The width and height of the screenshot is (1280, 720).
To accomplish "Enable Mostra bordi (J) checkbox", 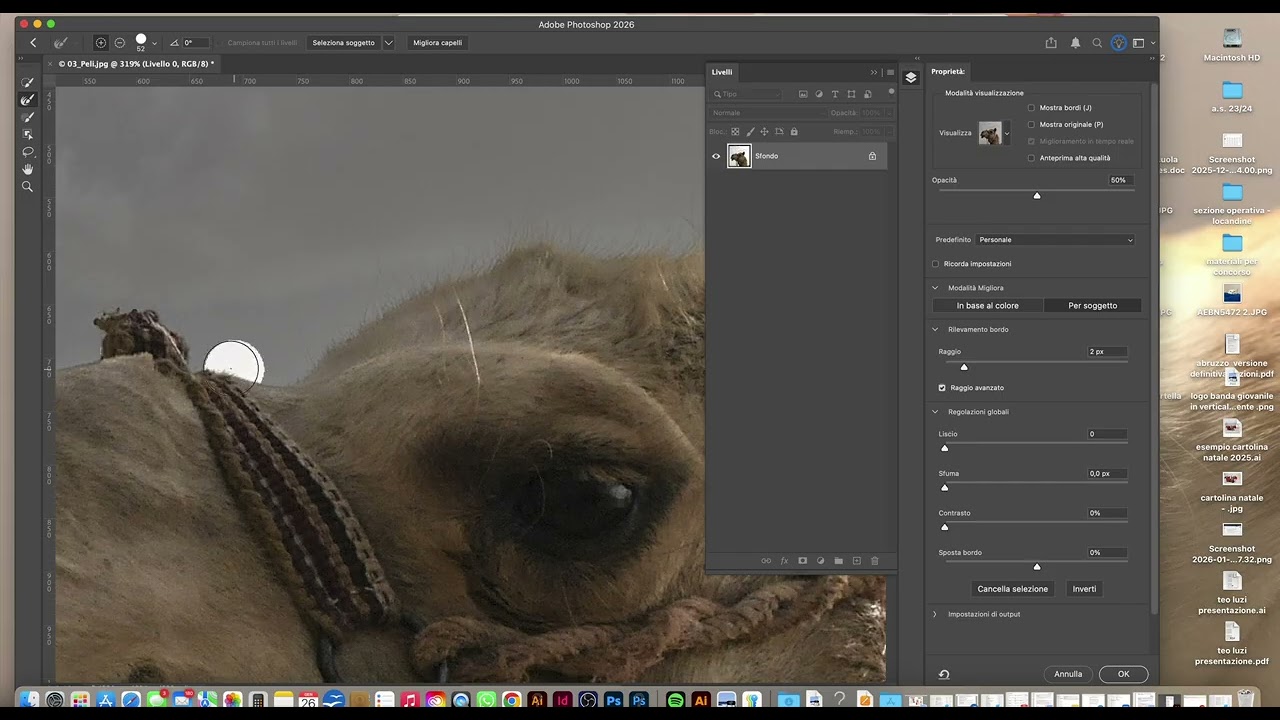I will pyautogui.click(x=1031, y=108).
